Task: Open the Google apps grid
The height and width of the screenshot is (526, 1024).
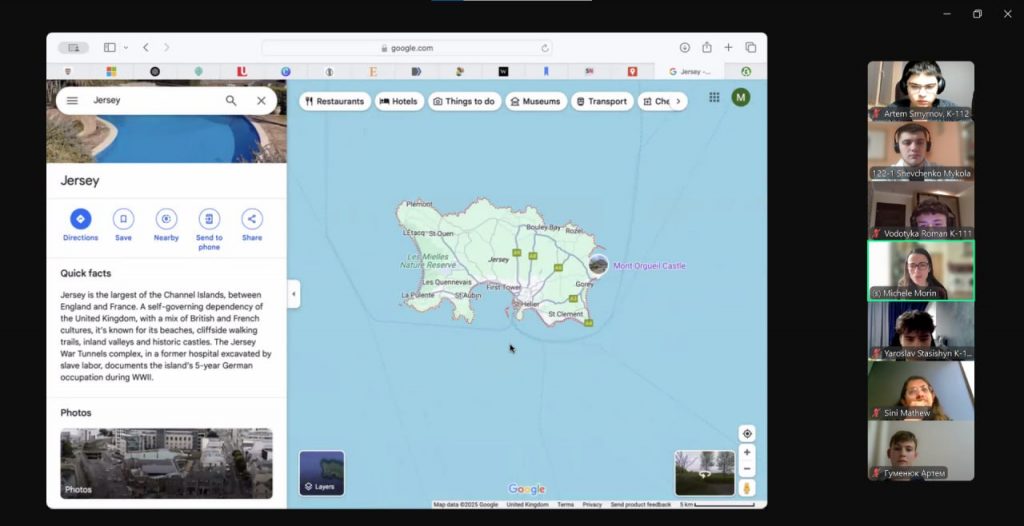Action: 714,97
